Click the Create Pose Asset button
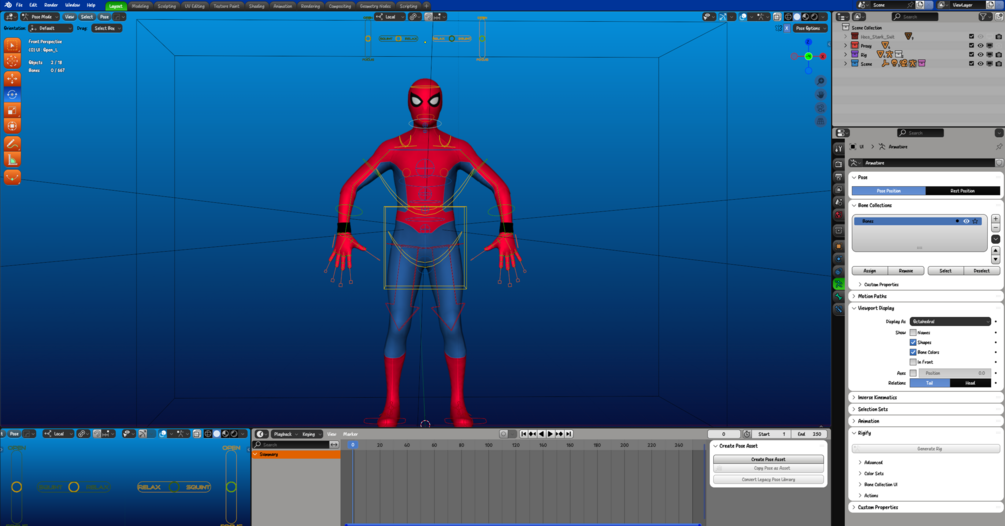 768,459
